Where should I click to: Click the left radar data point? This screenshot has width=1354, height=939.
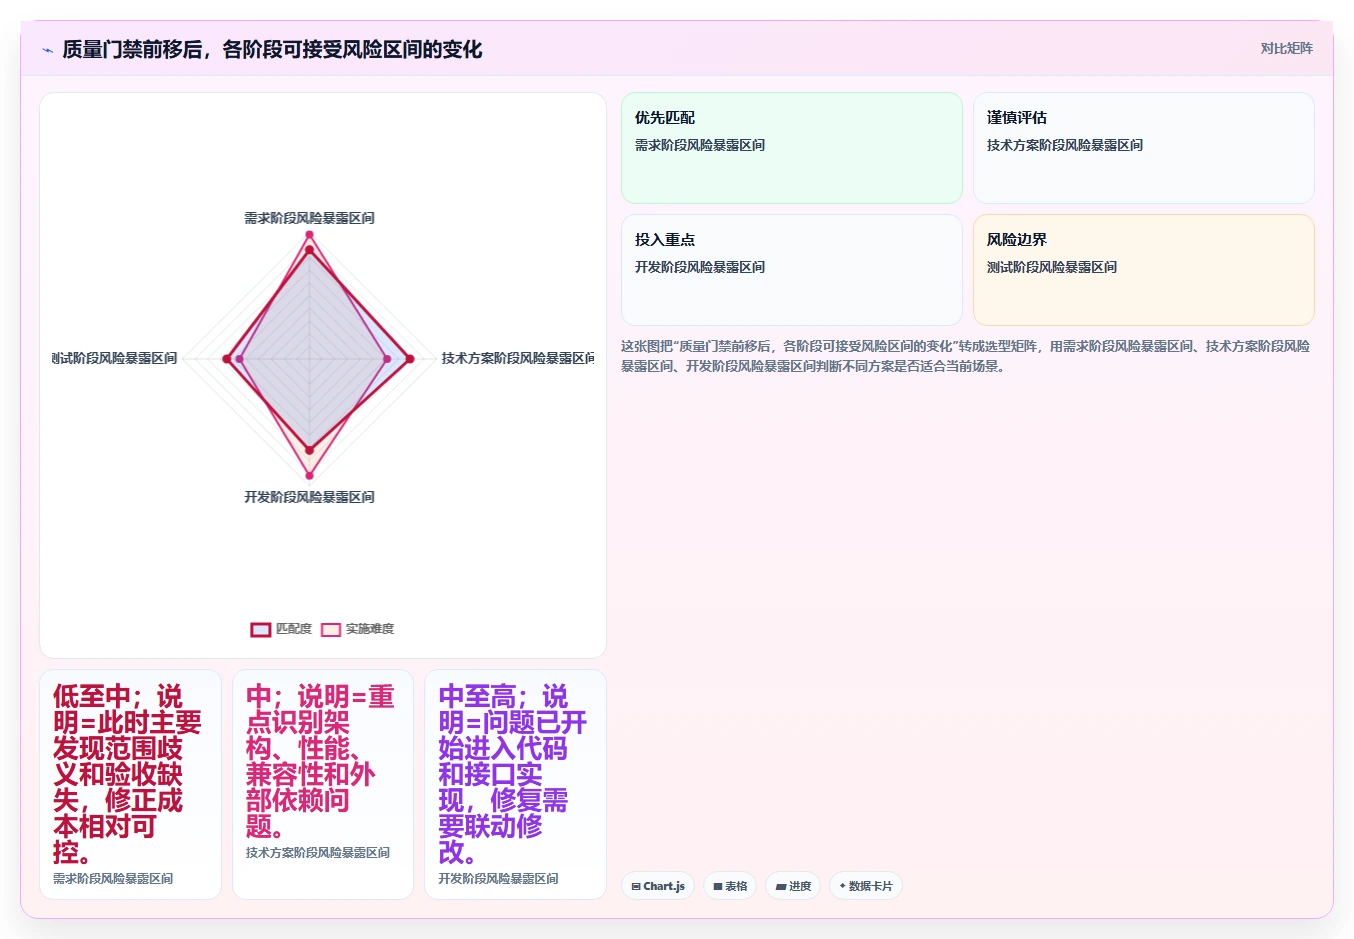click(x=228, y=359)
